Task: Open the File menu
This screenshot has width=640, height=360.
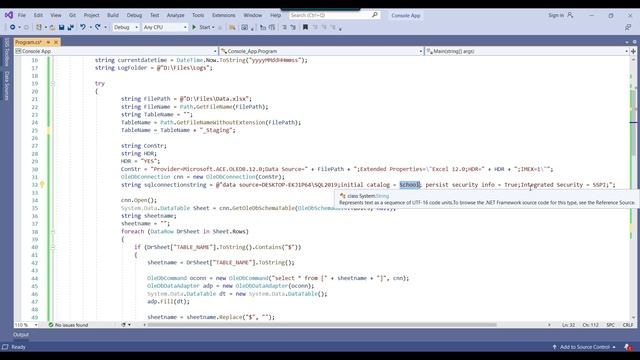Action: [22, 15]
